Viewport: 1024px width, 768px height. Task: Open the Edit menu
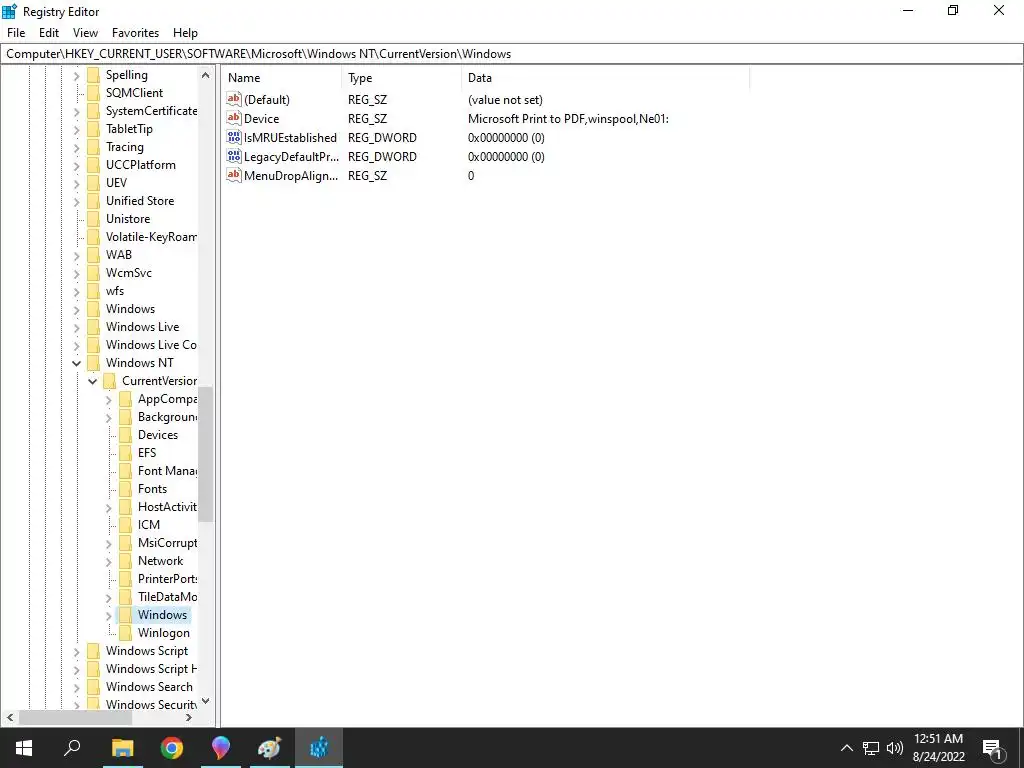pos(49,33)
